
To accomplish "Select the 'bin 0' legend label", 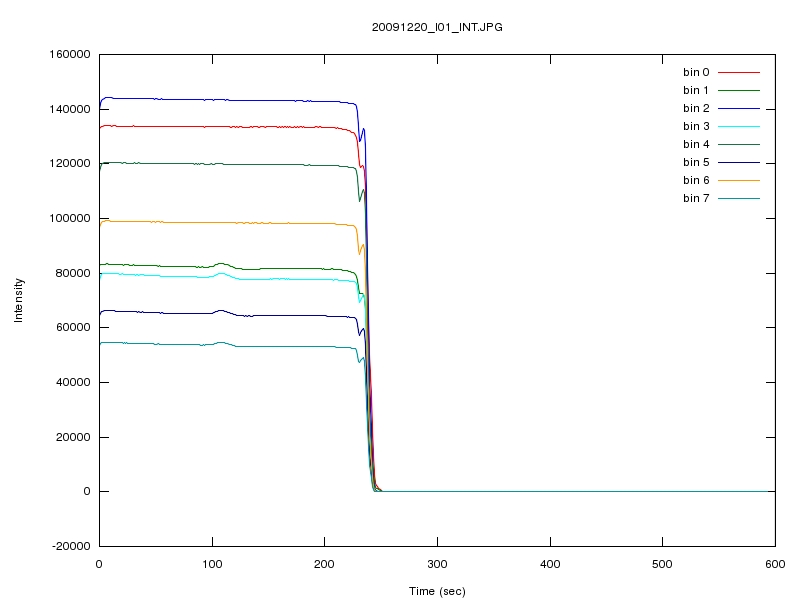I will coord(696,72).
